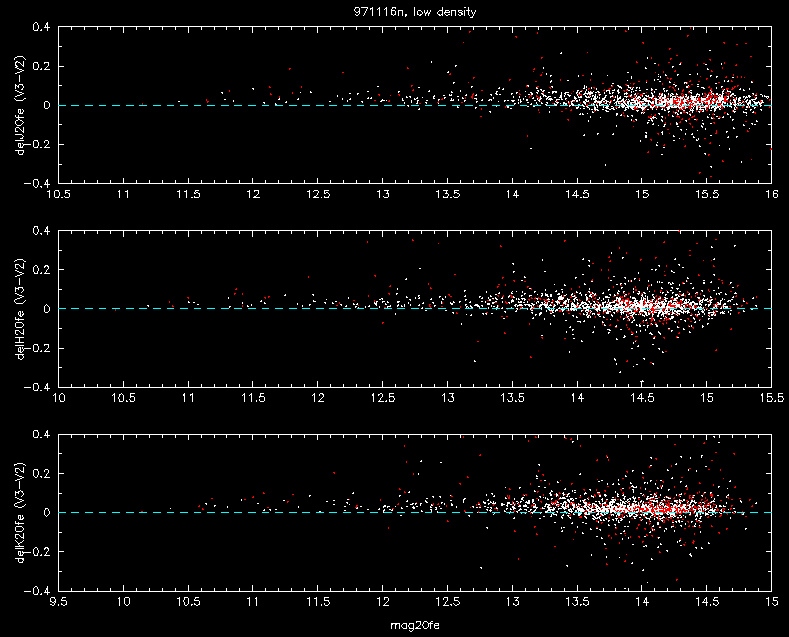789x637 pixels.
Task: Click the 13.5 tick label on top plot
Action: 447,194
